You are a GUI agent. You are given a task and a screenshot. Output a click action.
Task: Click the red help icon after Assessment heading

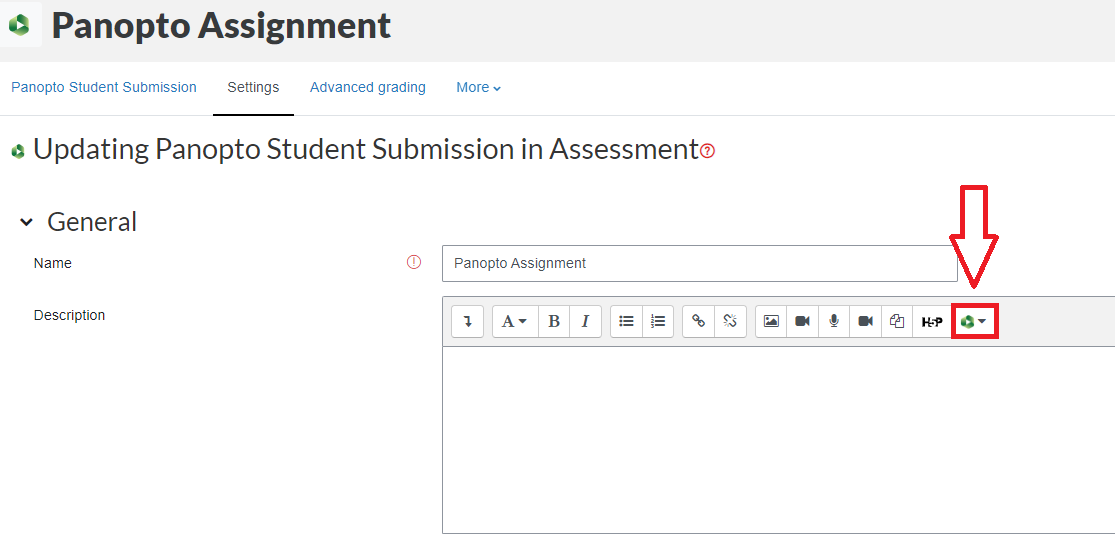click(708, 151)
